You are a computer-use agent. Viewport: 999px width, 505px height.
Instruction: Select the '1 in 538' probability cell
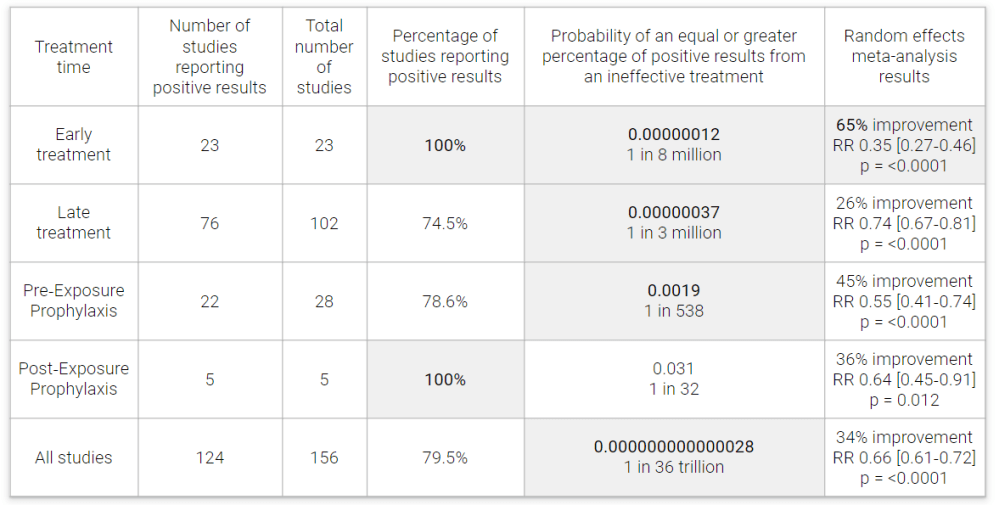pos(674,311)
